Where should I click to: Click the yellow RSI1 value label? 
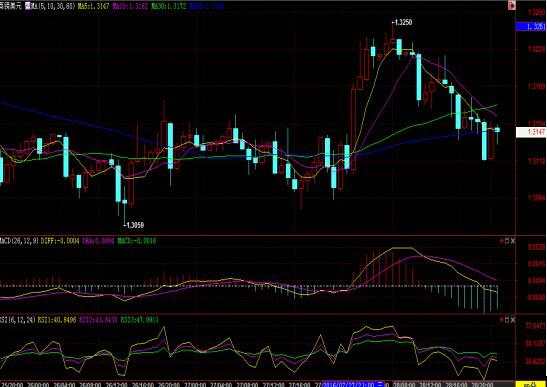(57, 319)
